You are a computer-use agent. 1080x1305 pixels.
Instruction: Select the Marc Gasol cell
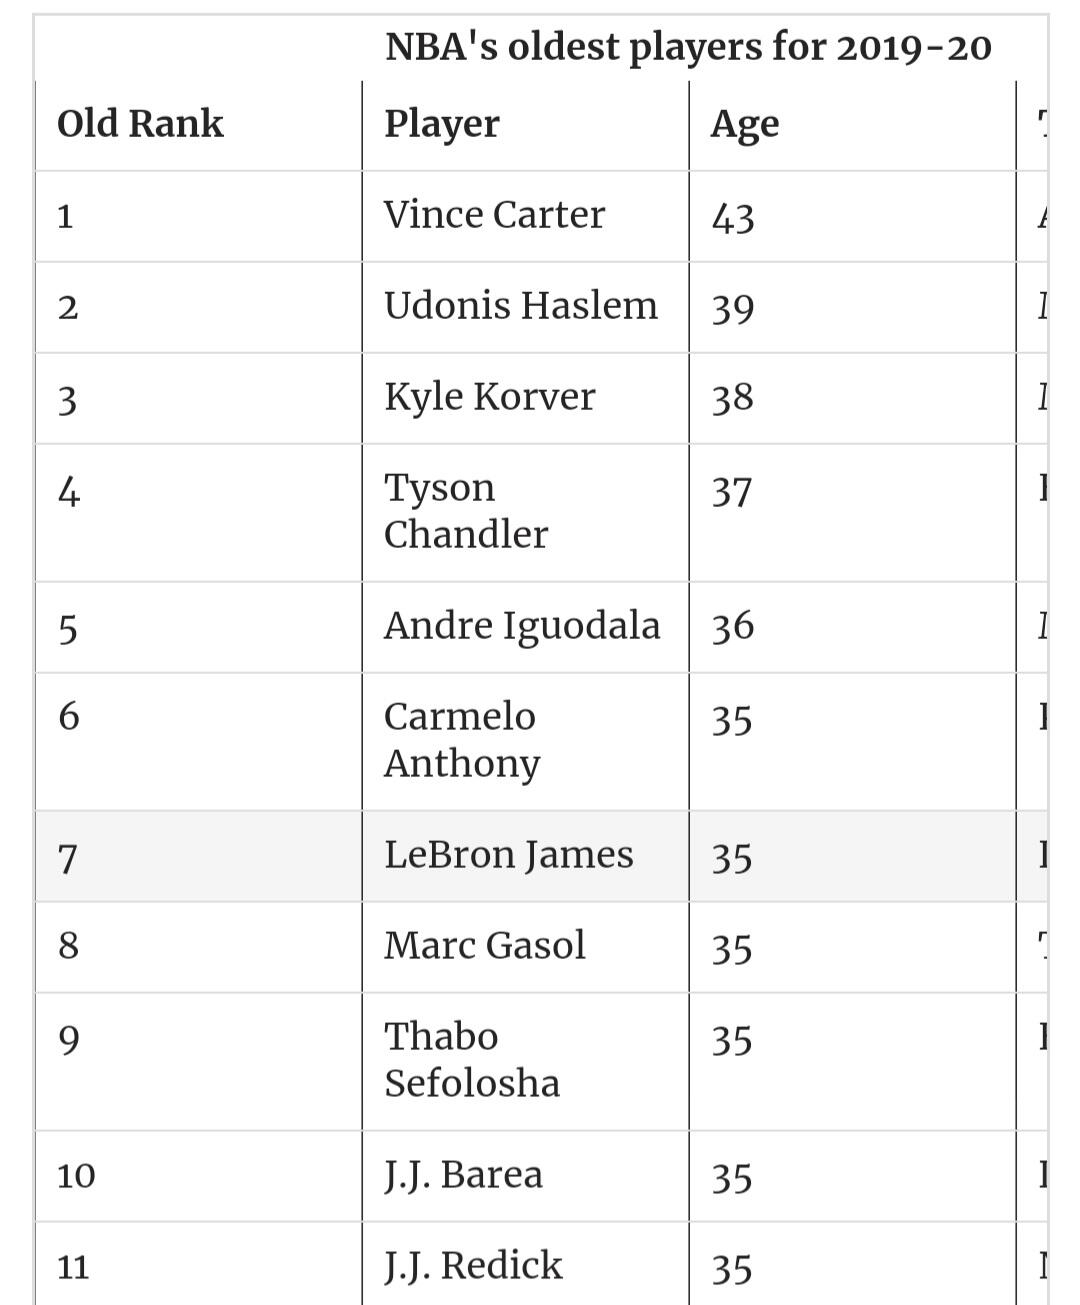(525, 947)
